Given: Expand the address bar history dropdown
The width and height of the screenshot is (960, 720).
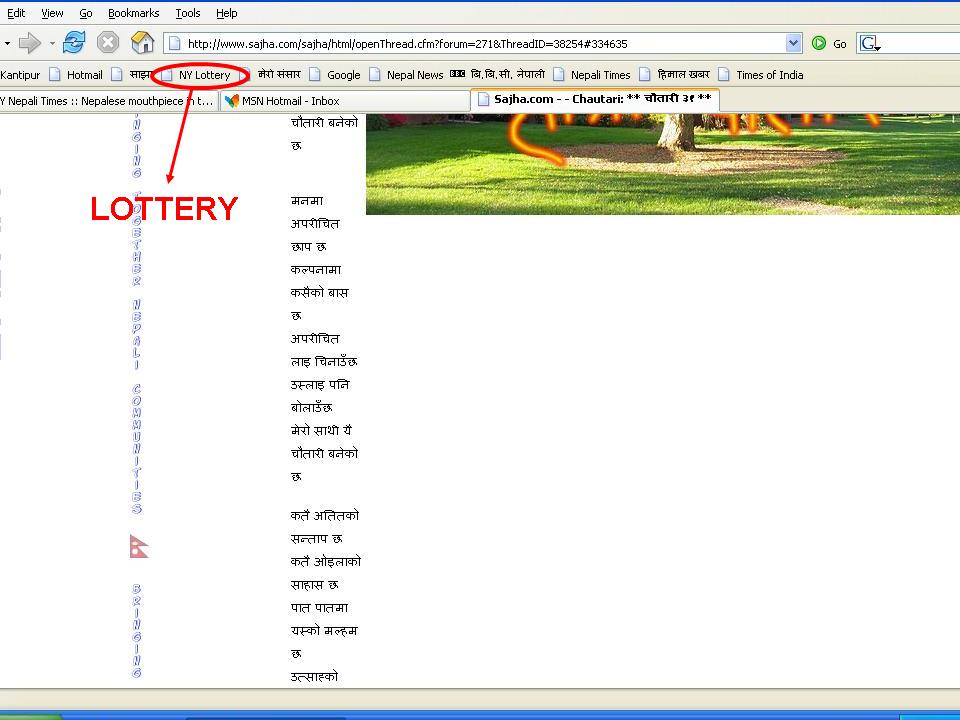Looking at the screenshot, I should (793, 43).
